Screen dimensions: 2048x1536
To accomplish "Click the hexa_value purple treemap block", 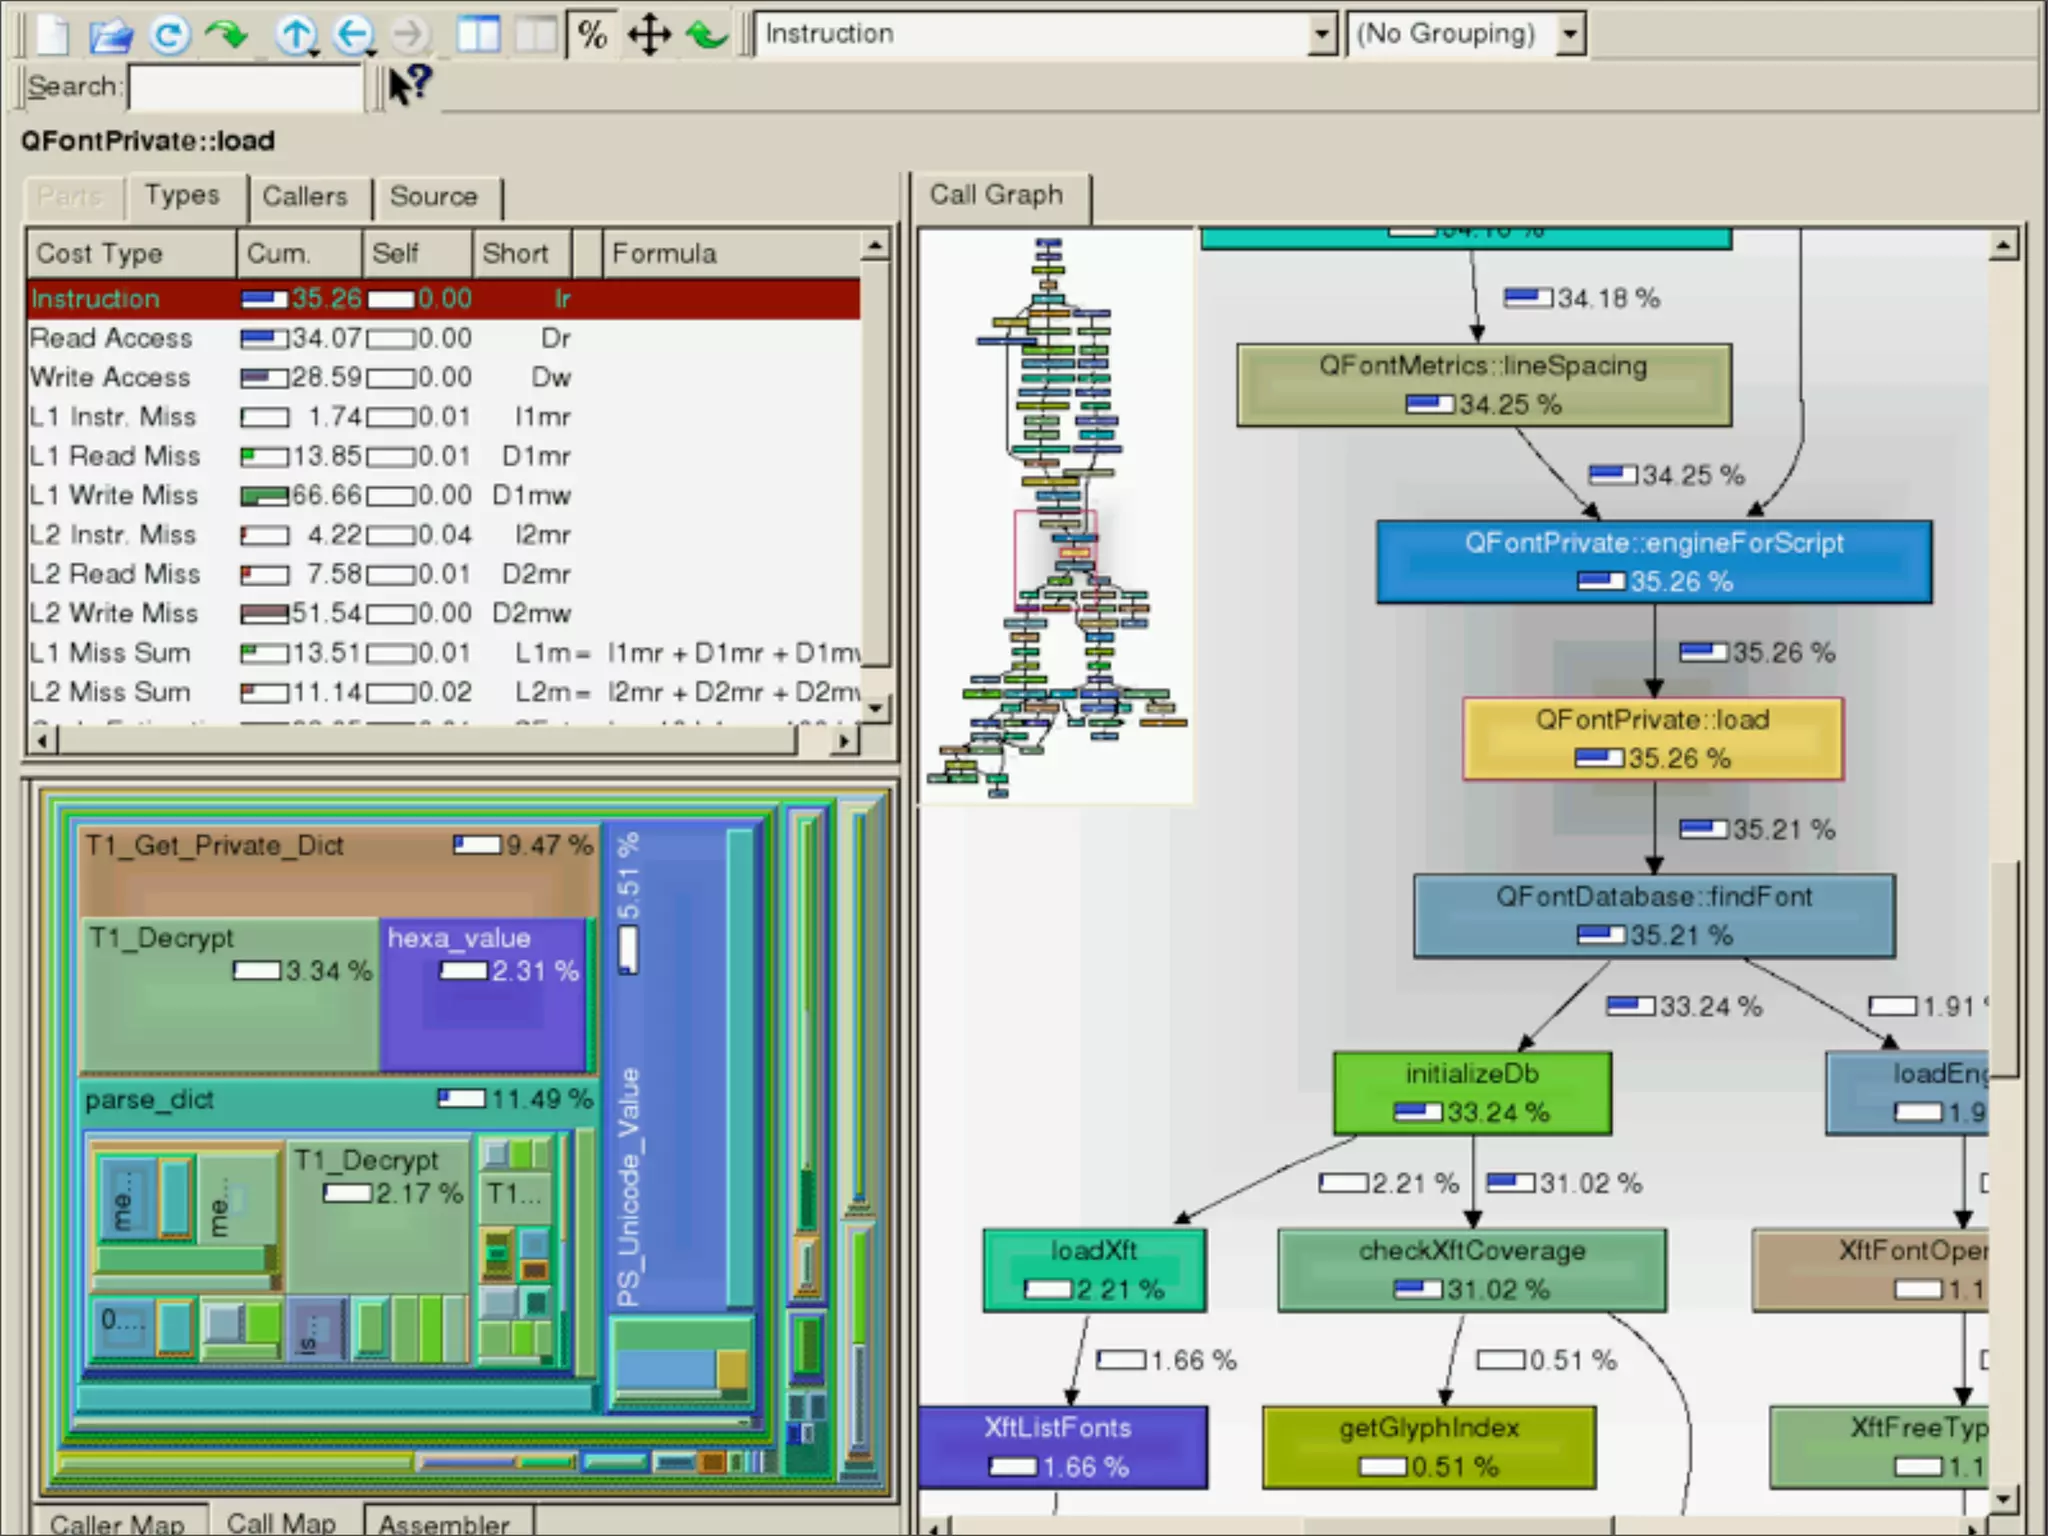I will [482, 1000].
